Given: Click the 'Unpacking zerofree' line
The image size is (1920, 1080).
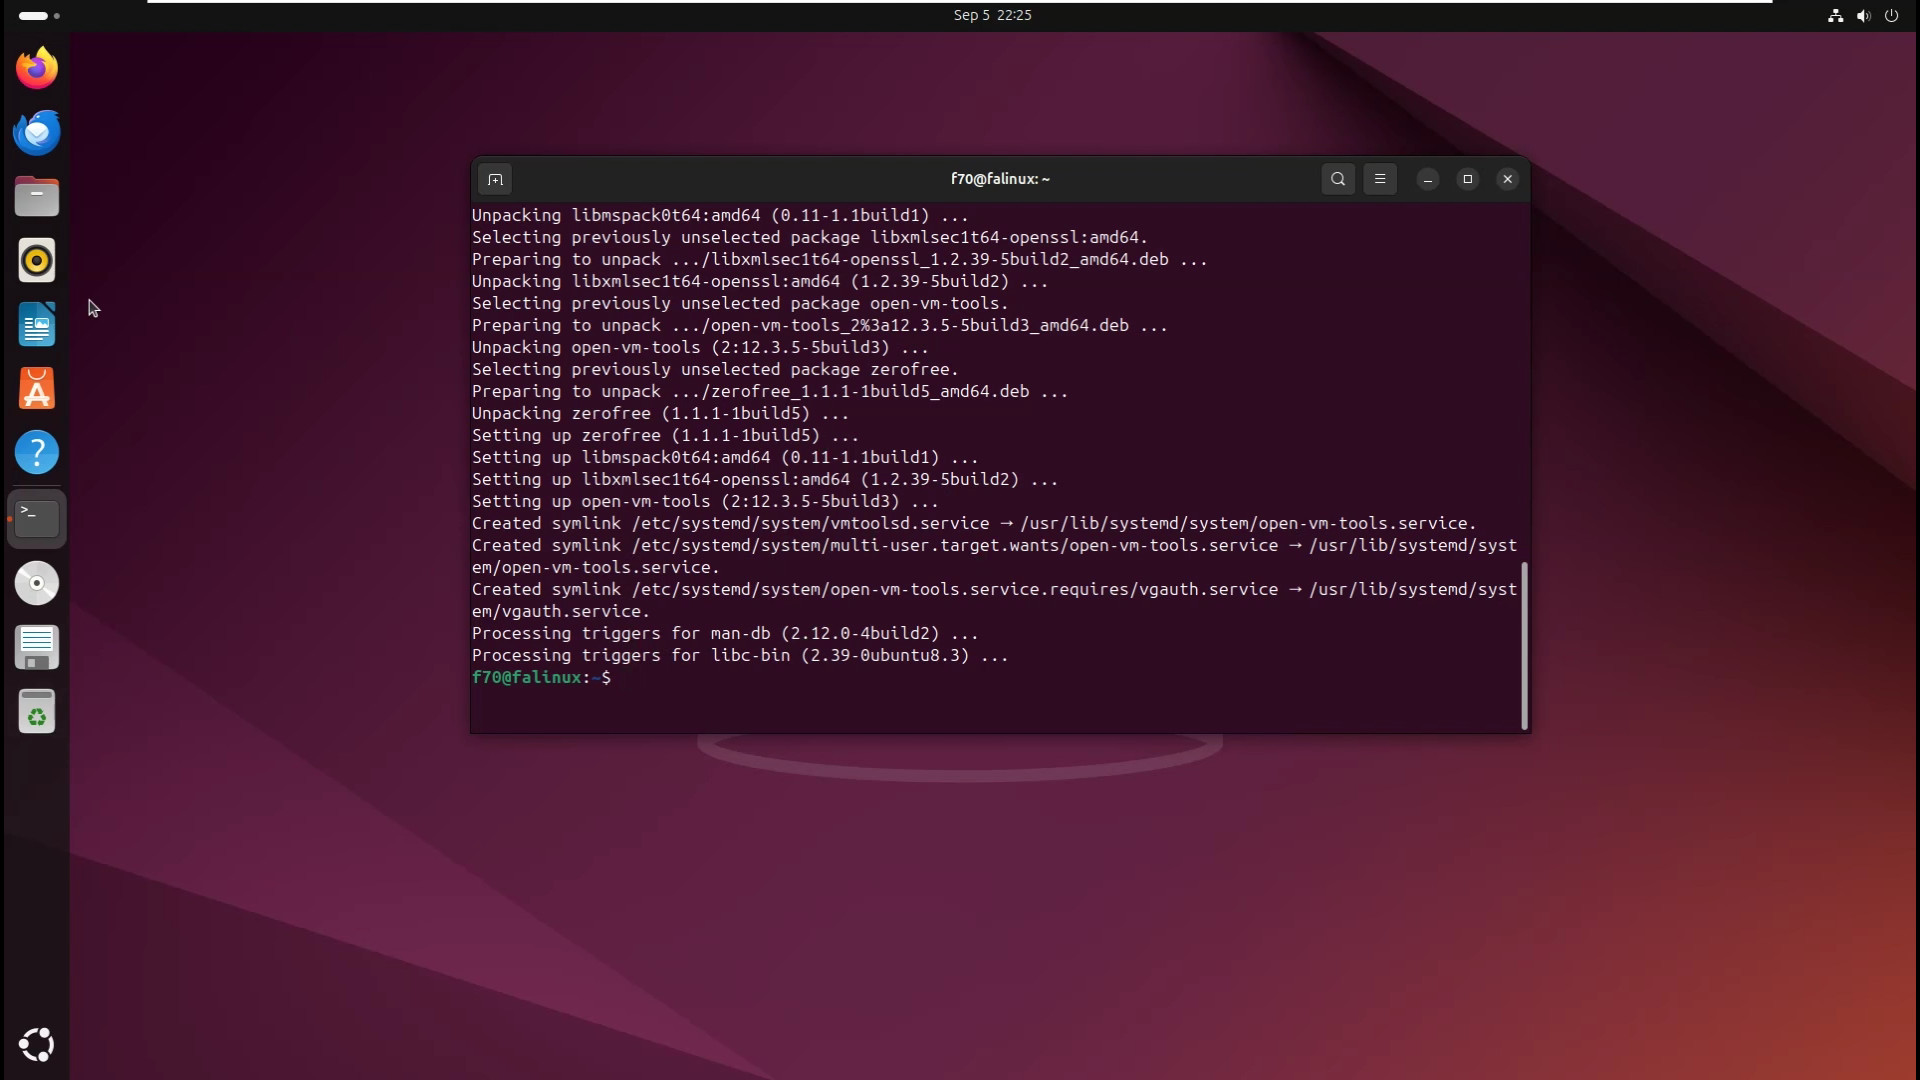Looking at the screenshot, I should coord(660,413).
